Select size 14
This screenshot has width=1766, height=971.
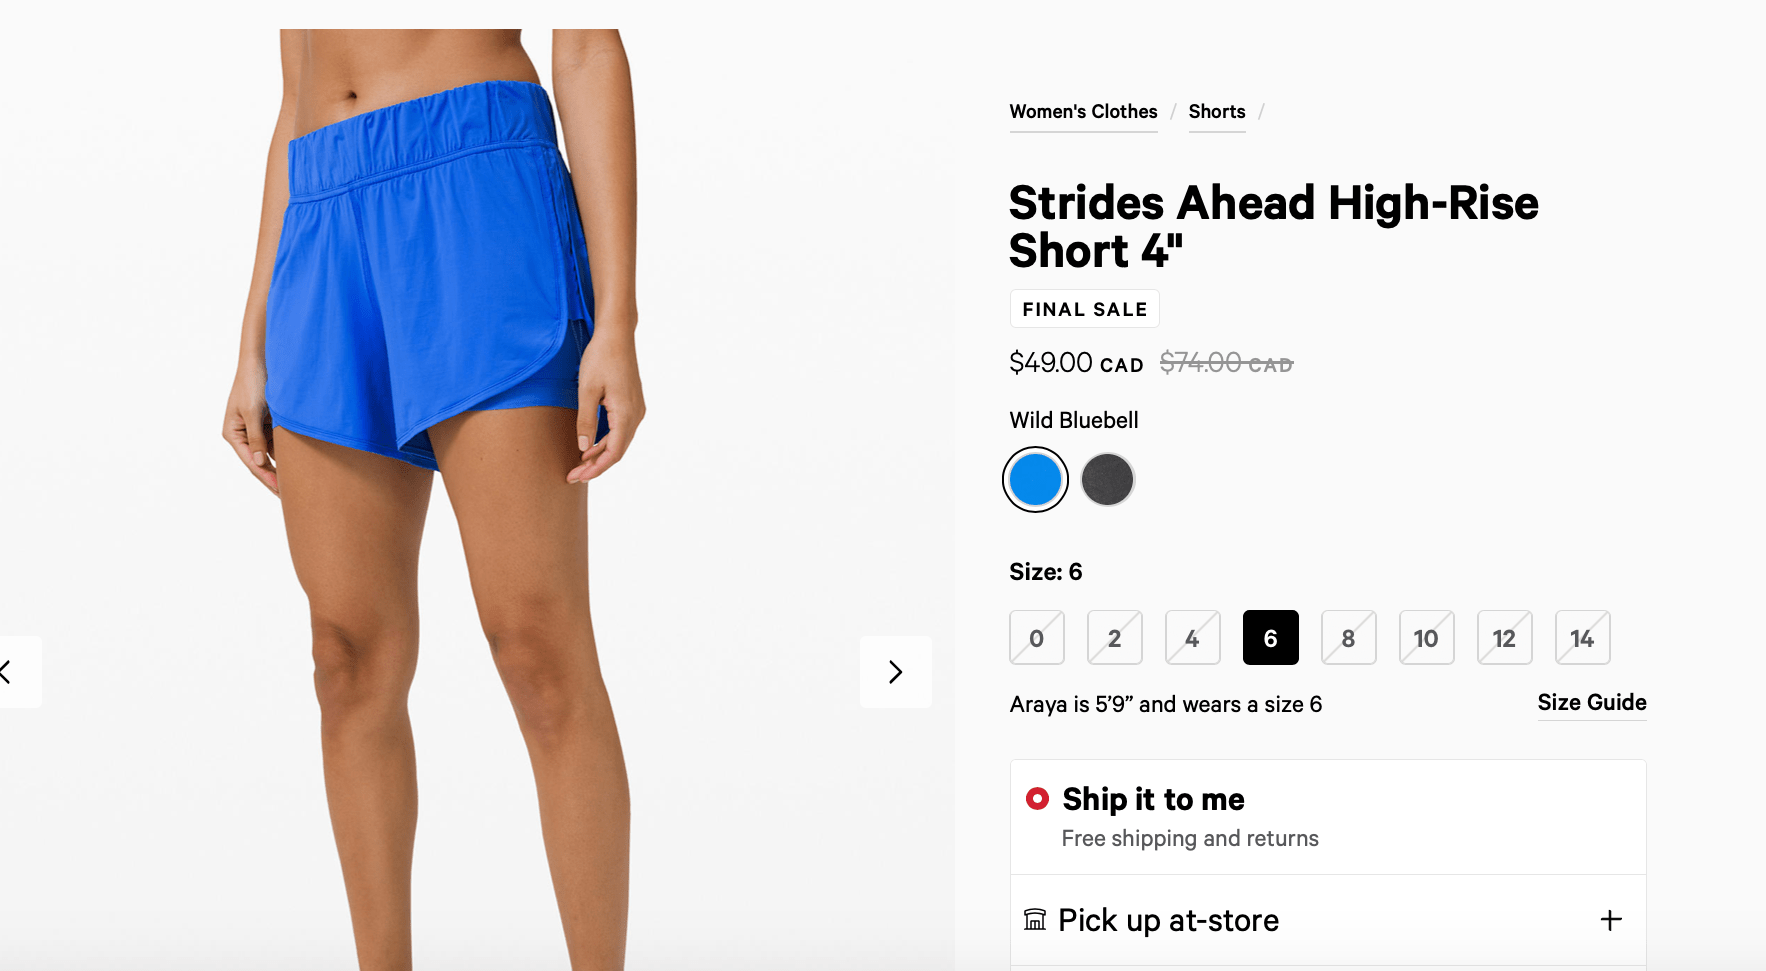pyautogui.click(x=1583, y=638)
